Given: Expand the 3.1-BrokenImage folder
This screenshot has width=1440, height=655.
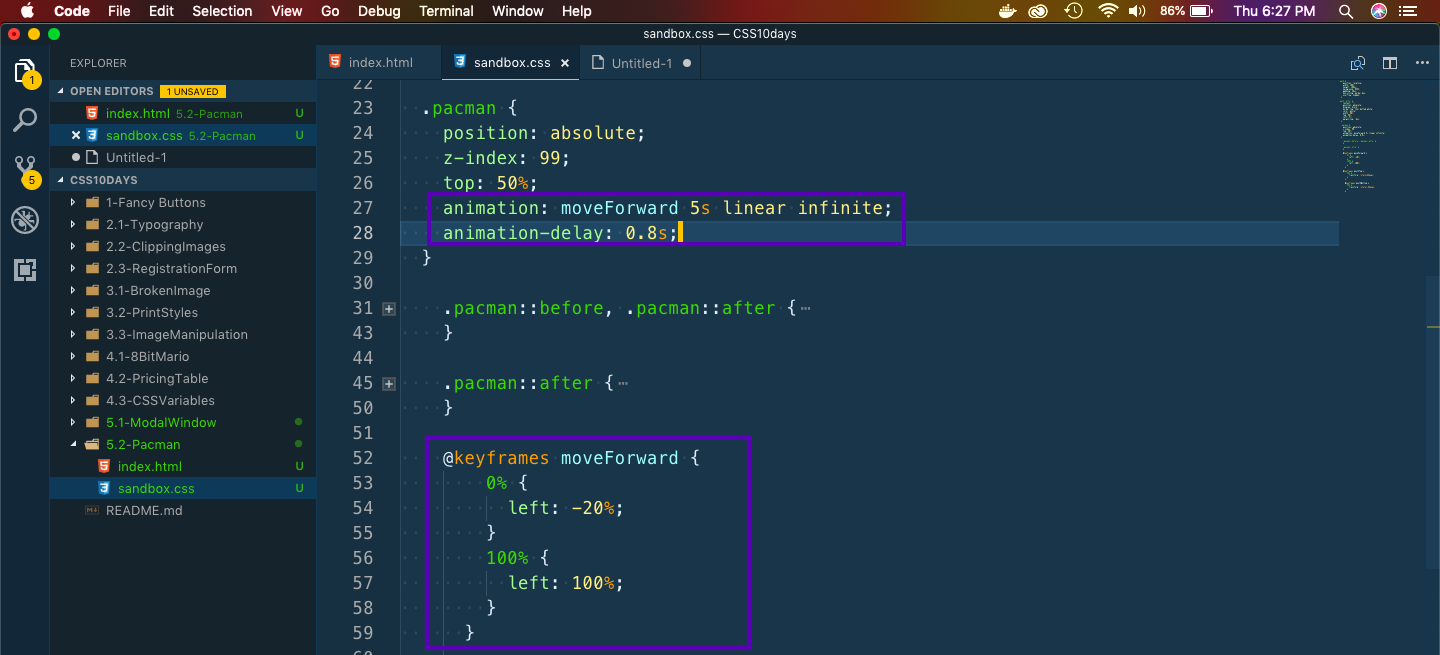Looking at the screenshot, I should click(73, 290).
